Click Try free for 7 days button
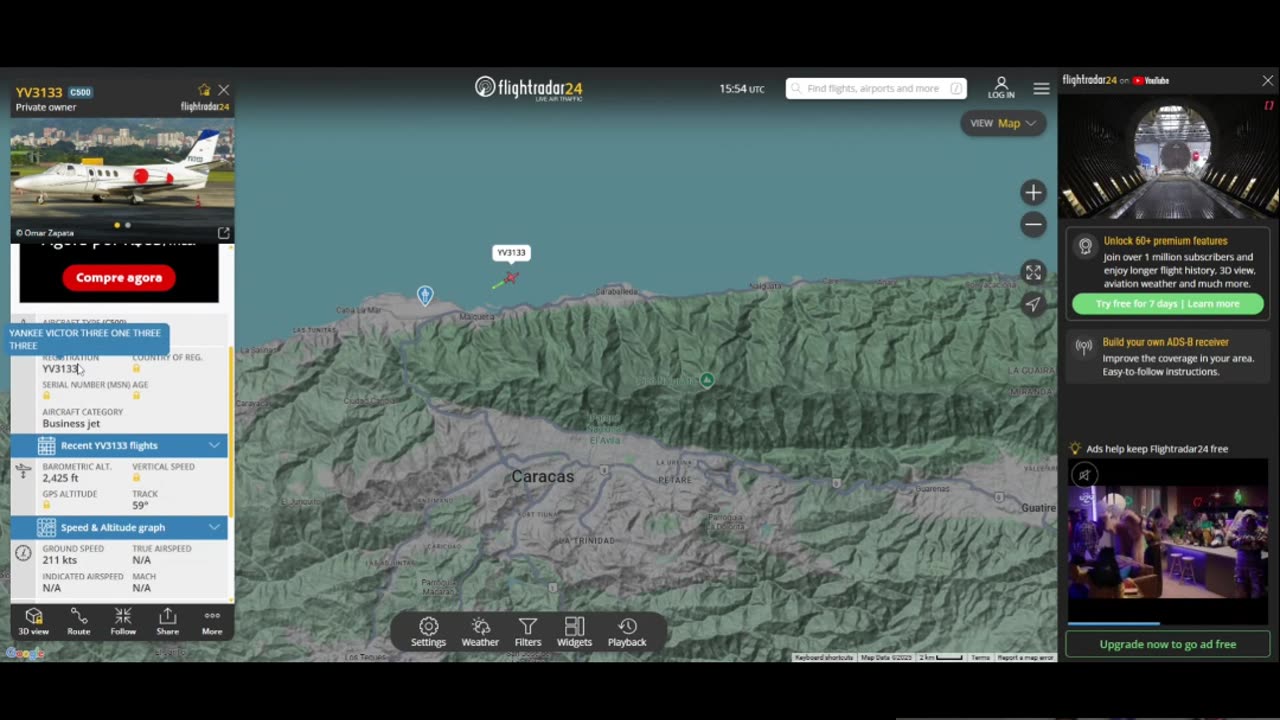 tap(1167, 304)
